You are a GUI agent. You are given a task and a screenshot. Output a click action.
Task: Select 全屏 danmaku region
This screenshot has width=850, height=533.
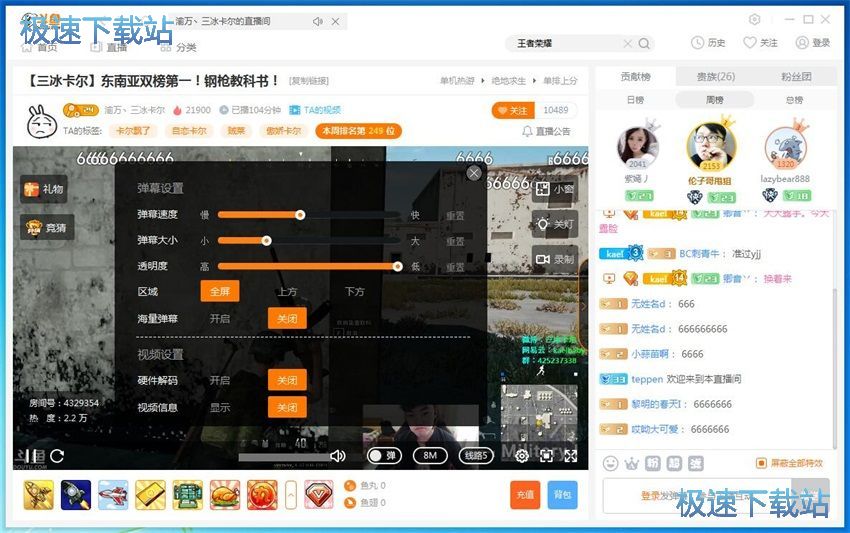point(220,292)
